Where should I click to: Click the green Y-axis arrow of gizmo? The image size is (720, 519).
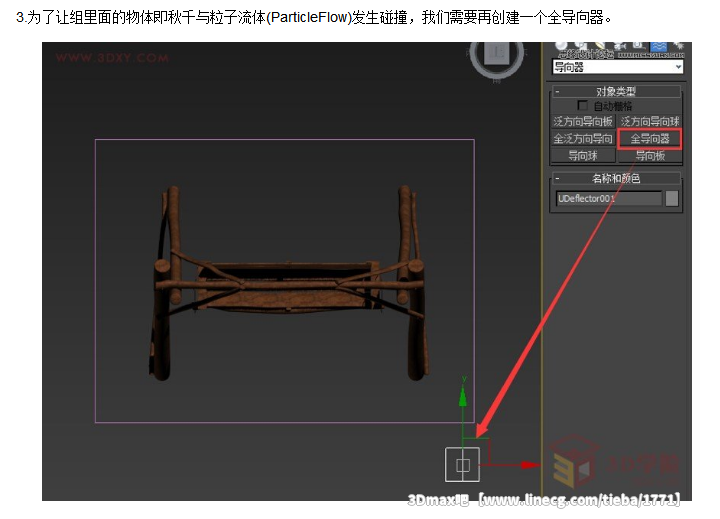click(463, 396)
